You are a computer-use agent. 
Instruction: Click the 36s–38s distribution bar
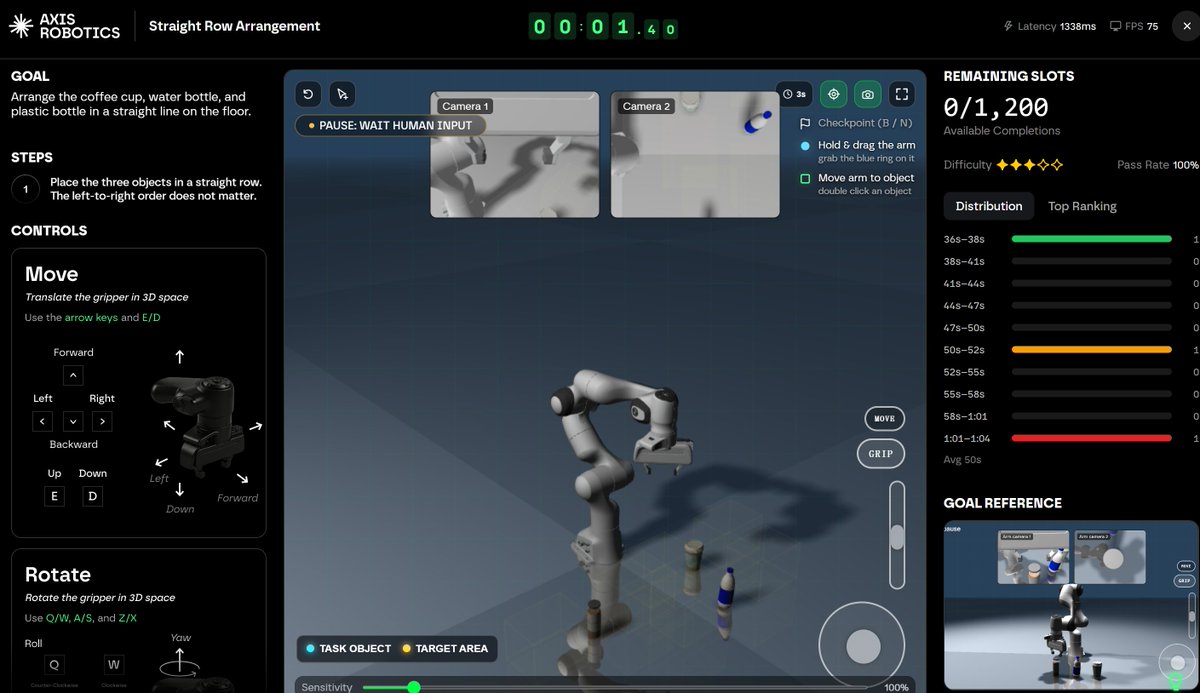(1091, 239)
